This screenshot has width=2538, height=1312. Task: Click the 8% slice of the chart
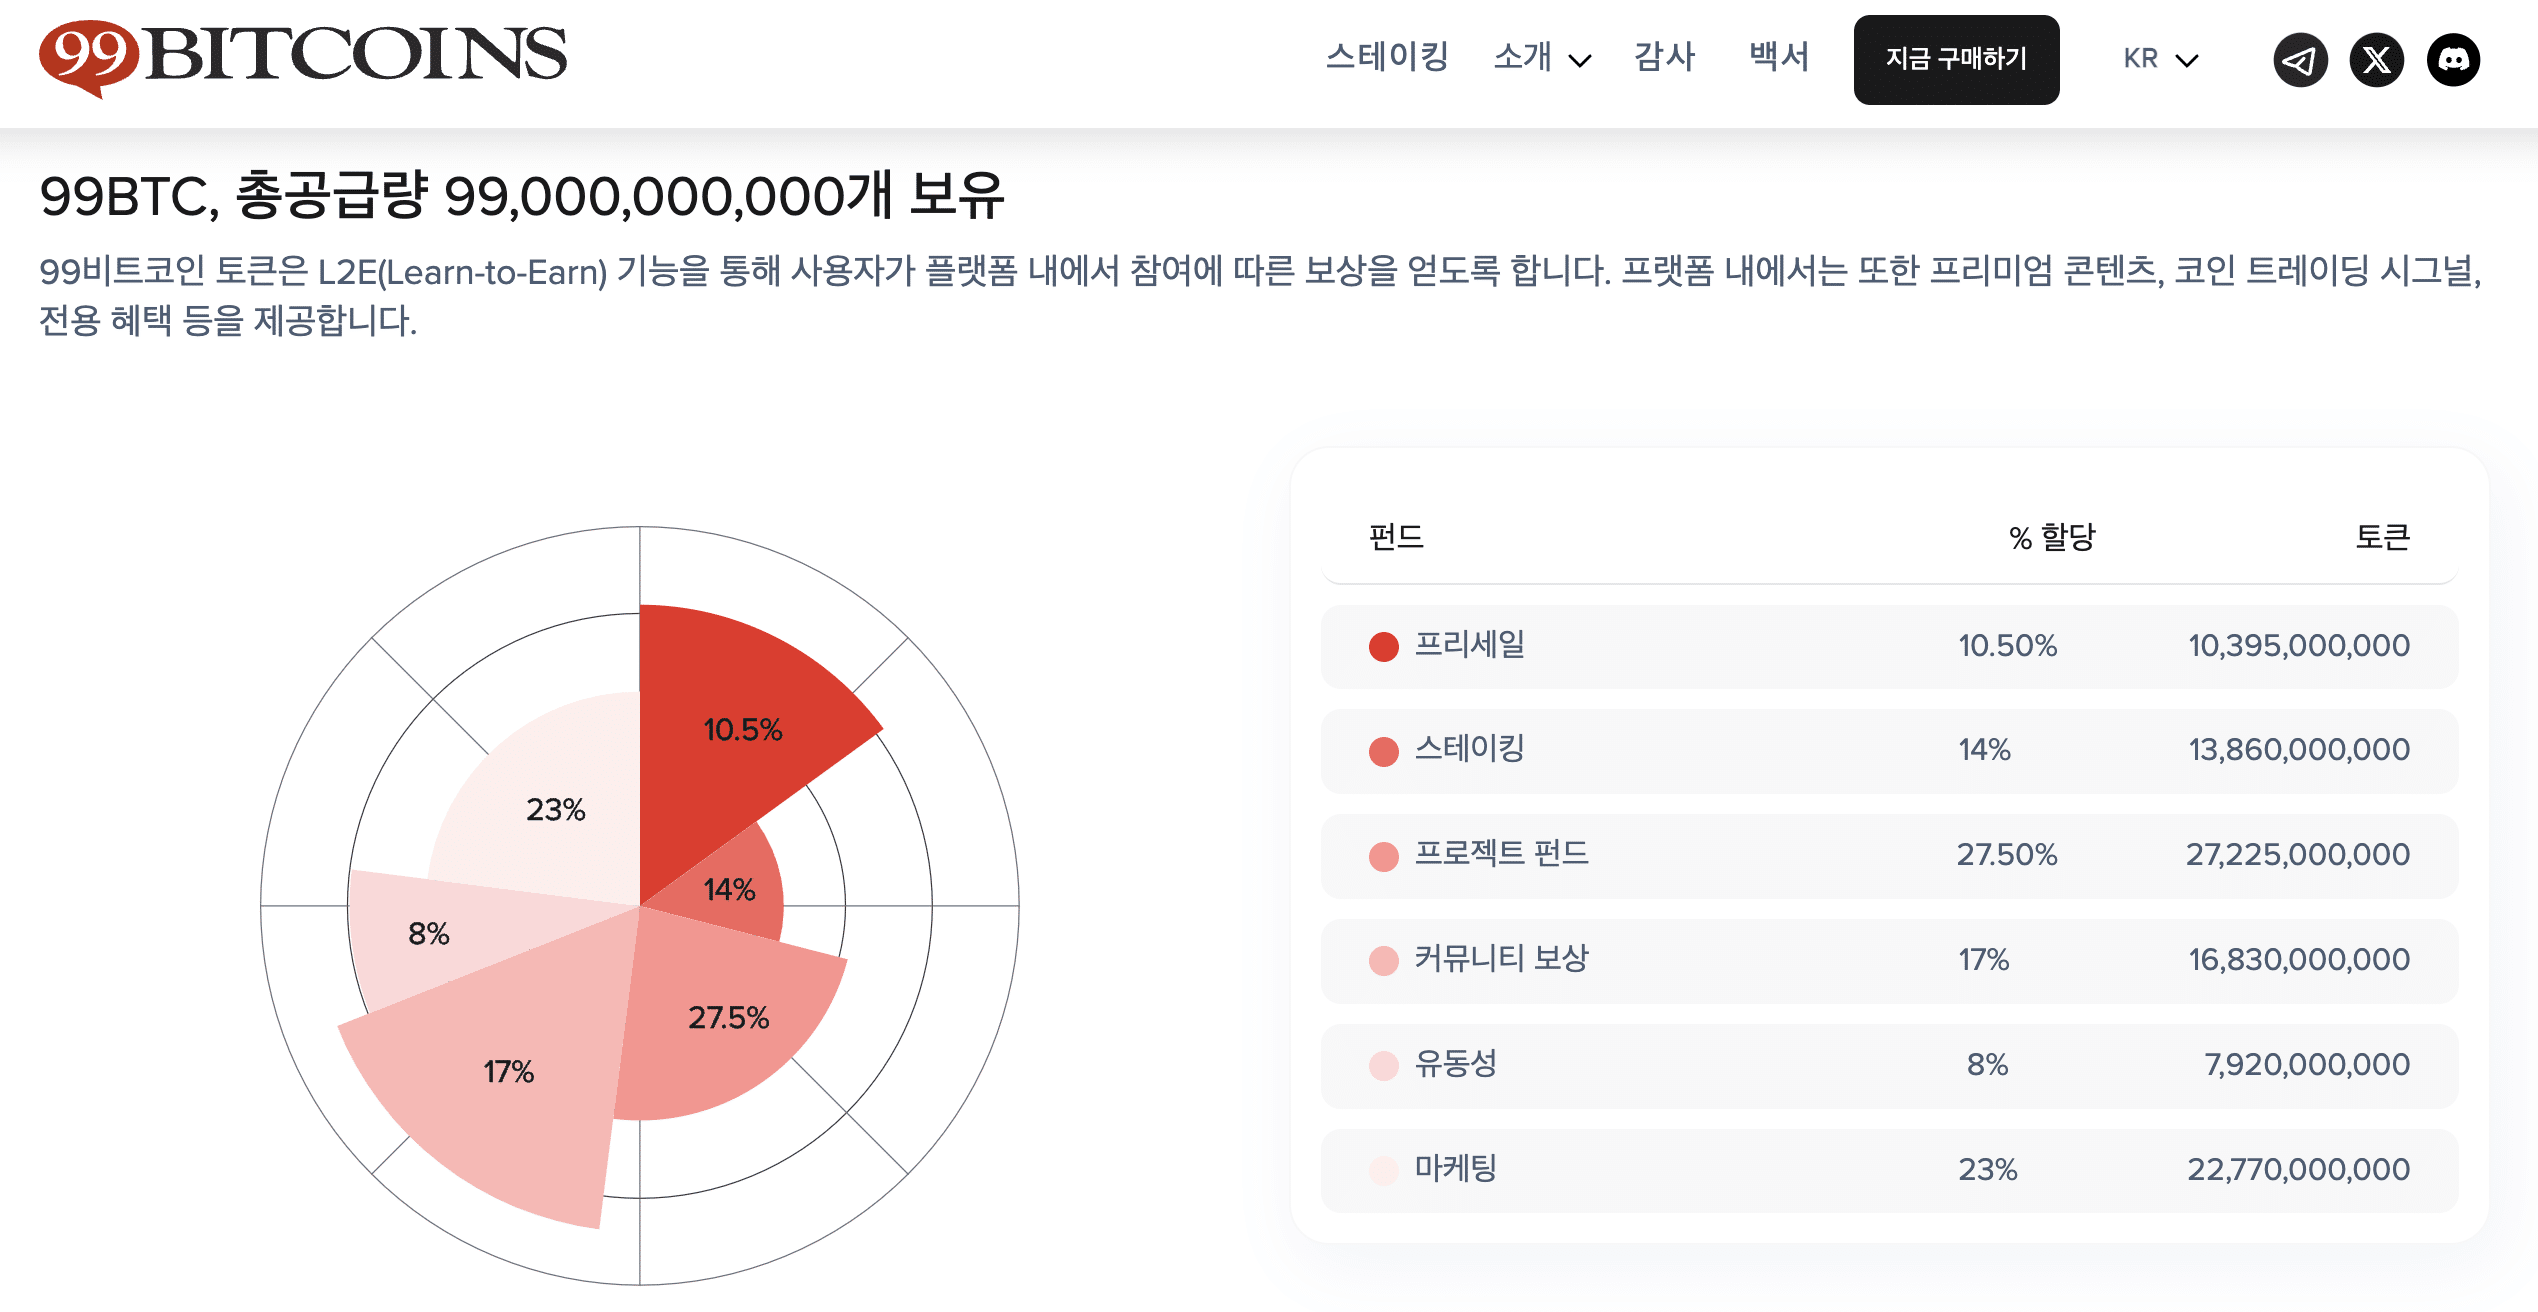428,934
